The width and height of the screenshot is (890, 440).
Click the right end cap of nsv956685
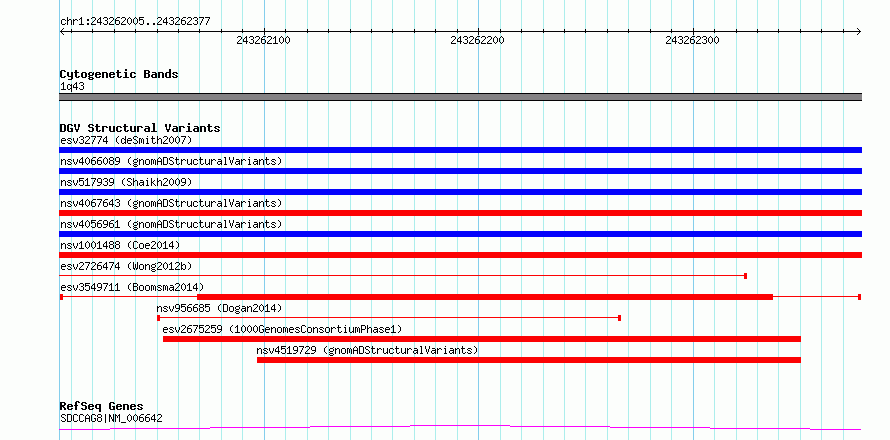pos(619,318)
